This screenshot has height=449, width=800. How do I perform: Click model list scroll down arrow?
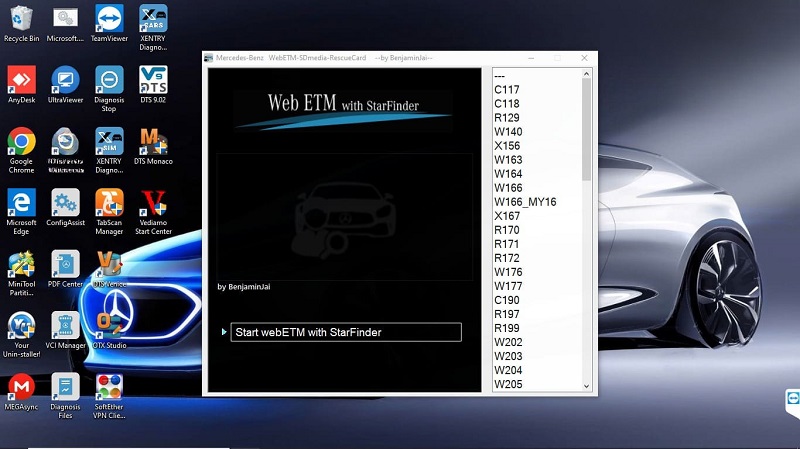pyautogui.click(x=586, y=386)
